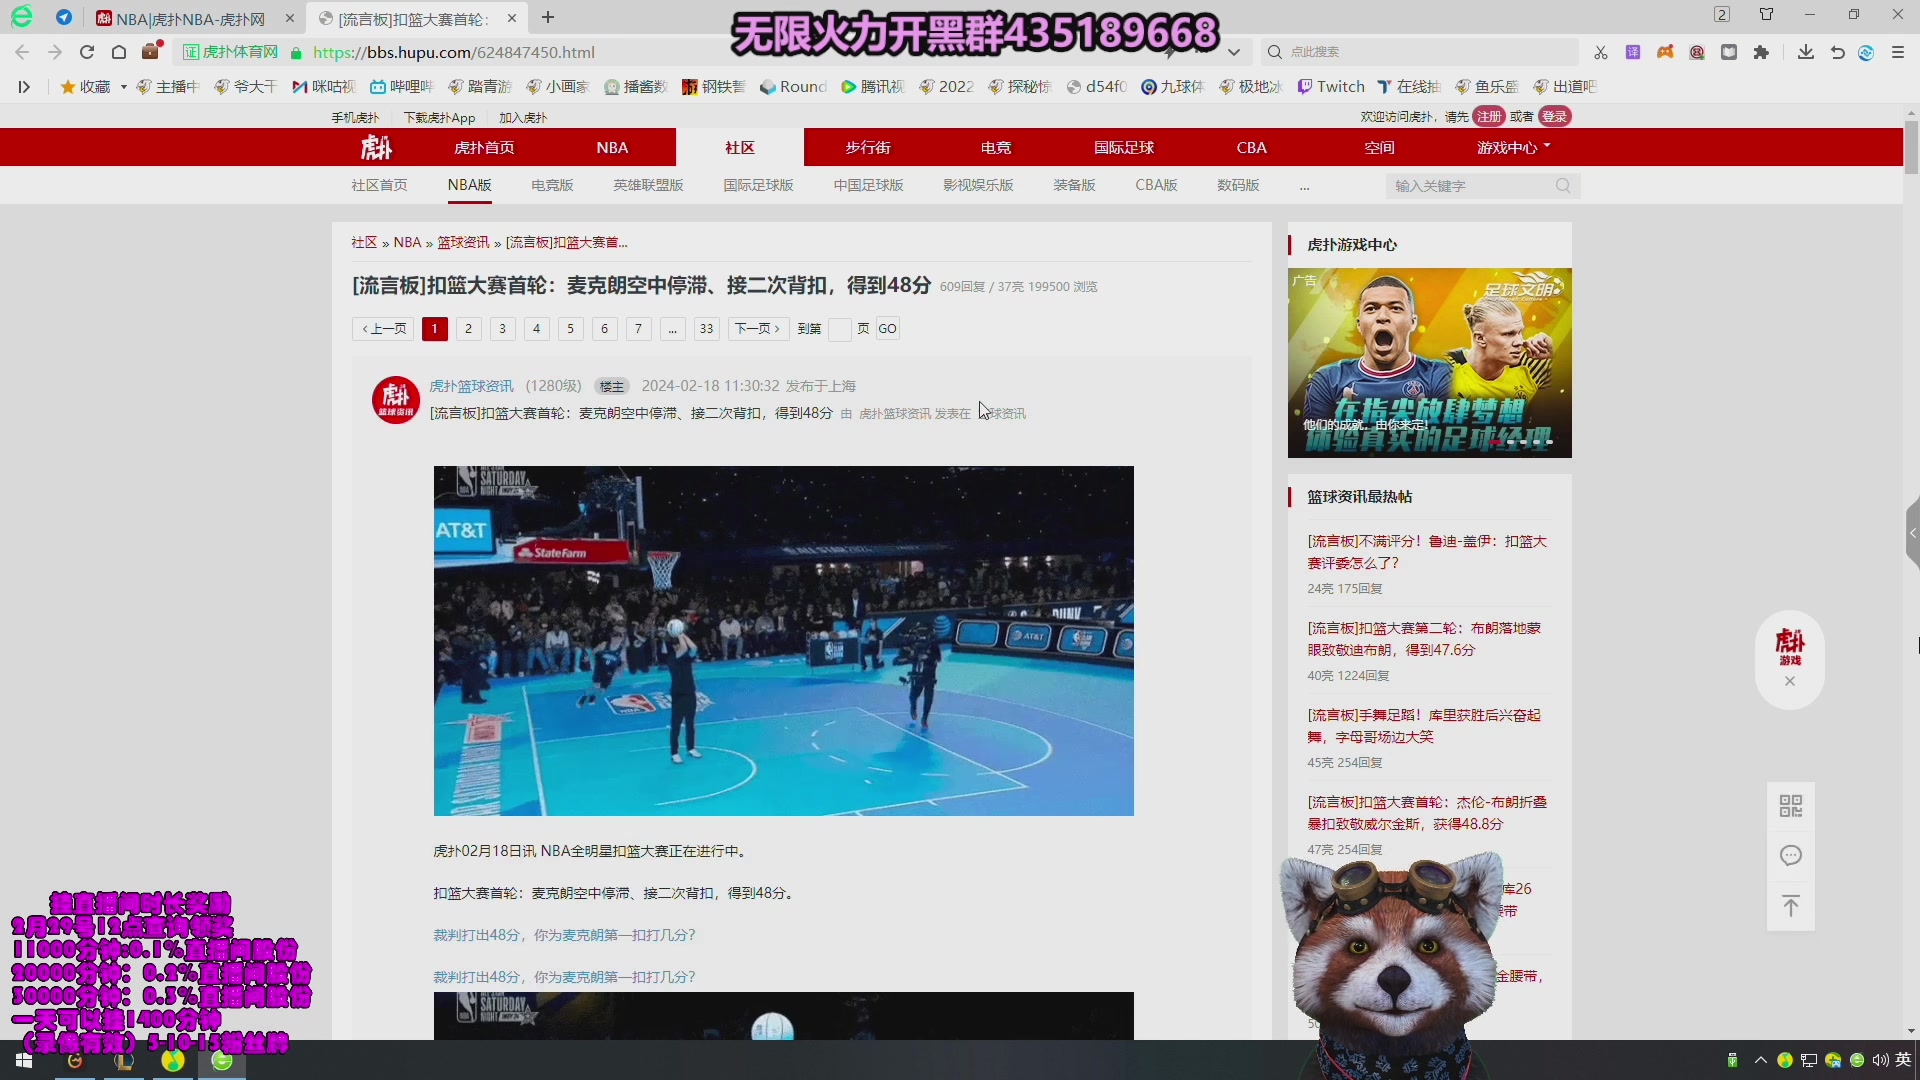Open 电竞 in the red navbar
1920x1080 pixels.
tap(996, 148)
